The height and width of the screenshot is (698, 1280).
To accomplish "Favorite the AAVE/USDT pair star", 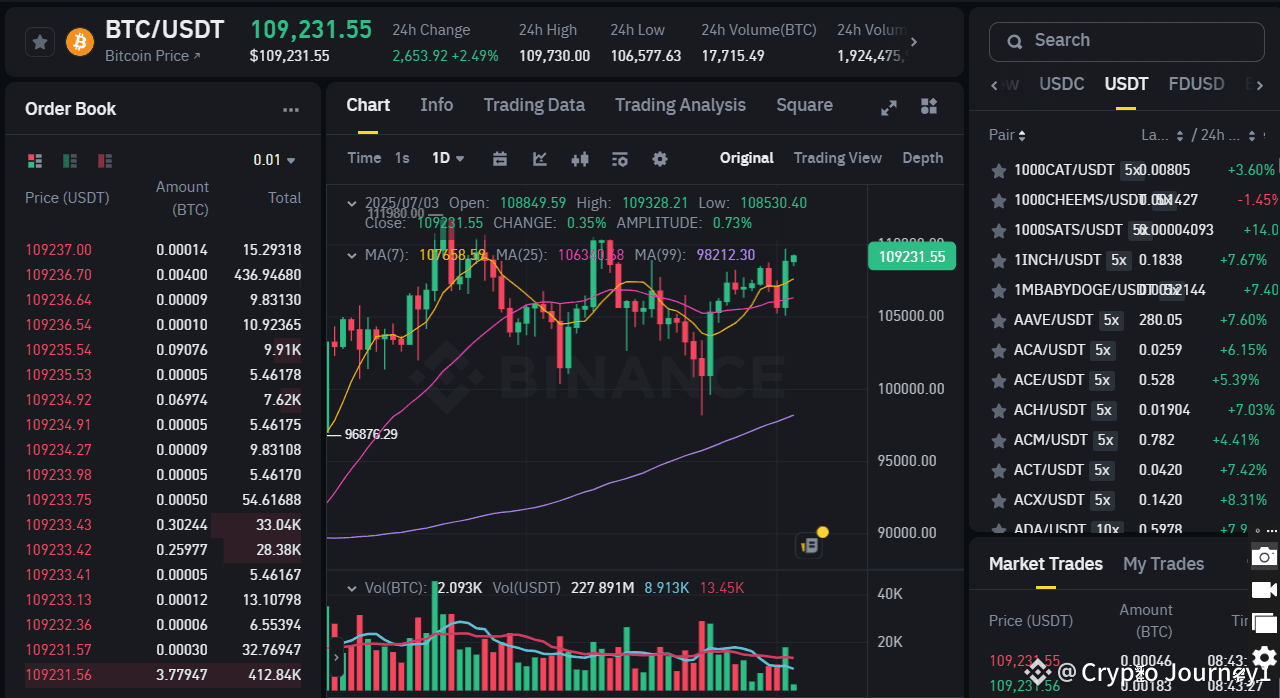I will [998, 320].
